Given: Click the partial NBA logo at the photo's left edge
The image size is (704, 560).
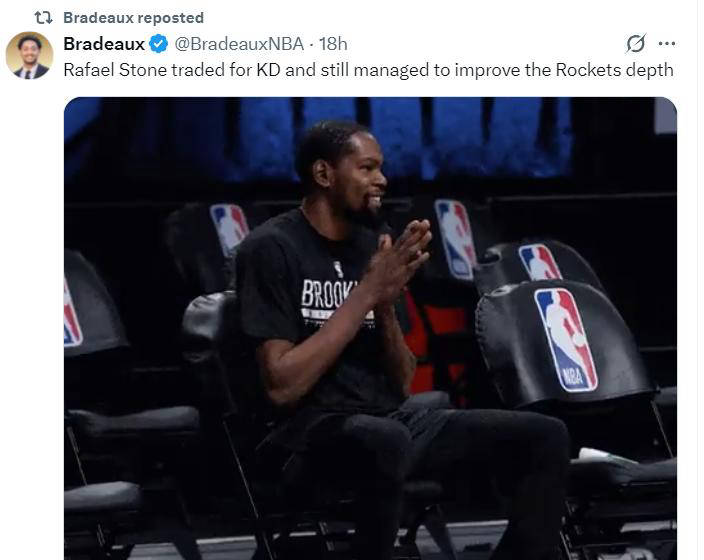Looking at the screenshot, I should coord(72,313).
